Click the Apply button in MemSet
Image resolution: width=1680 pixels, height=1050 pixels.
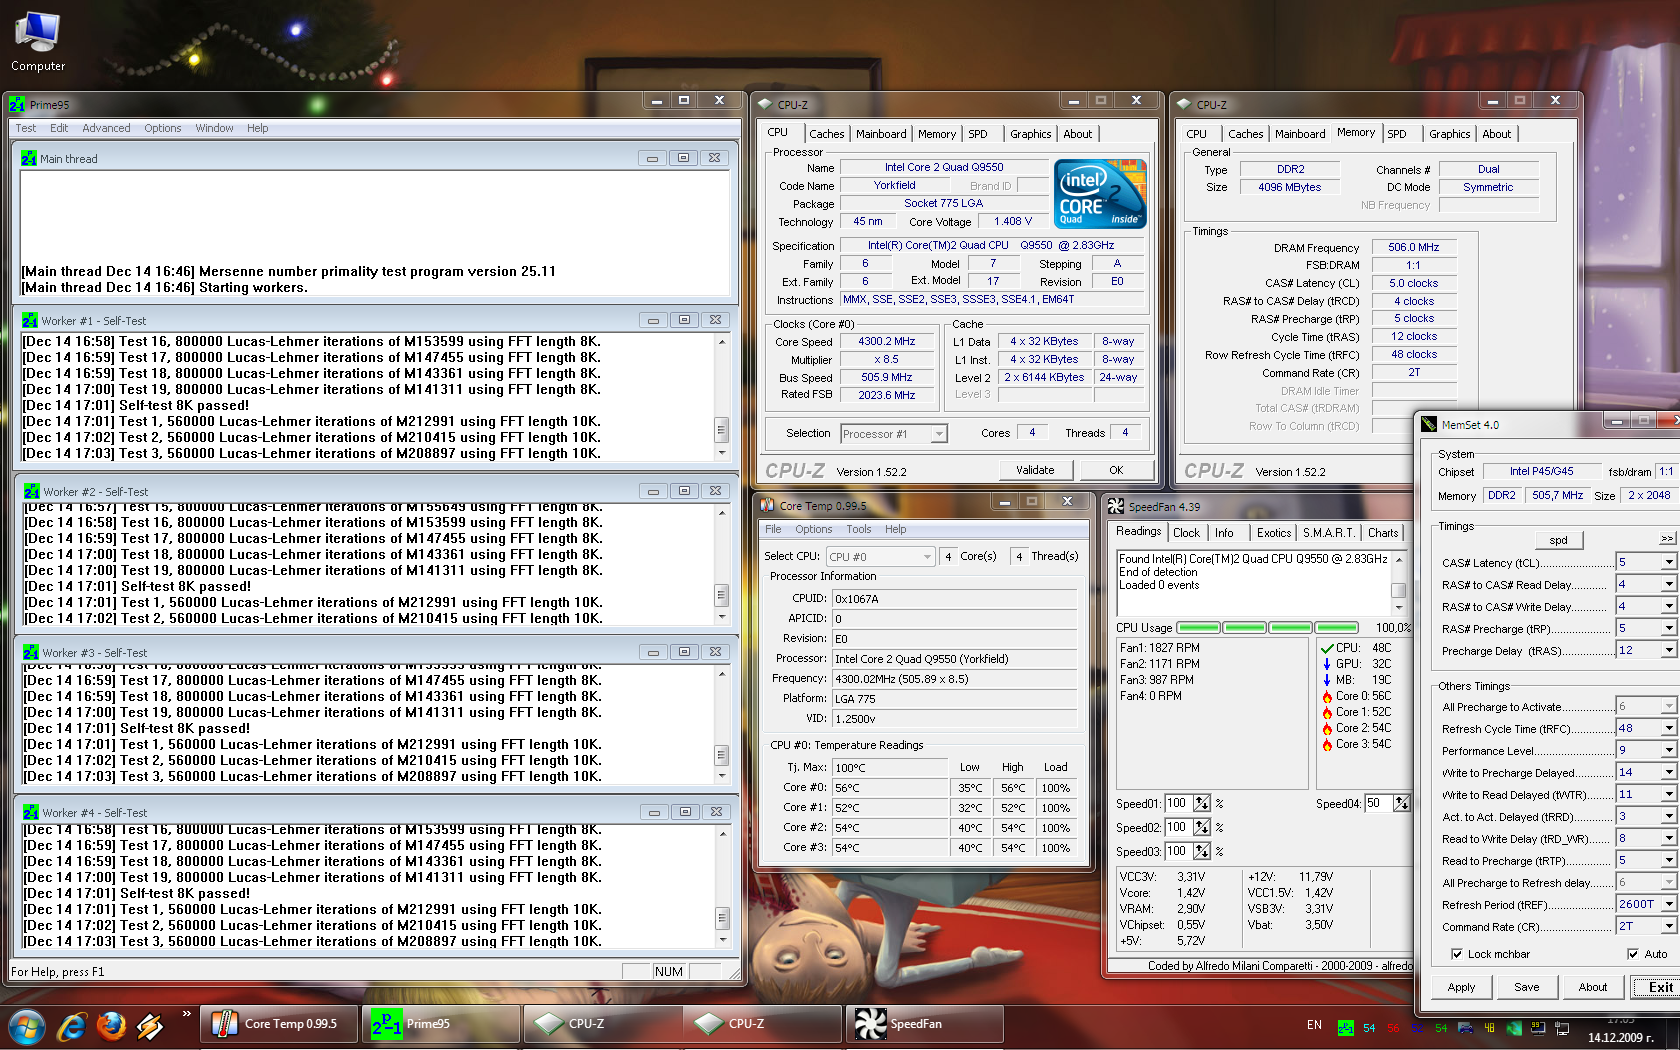1461,987
